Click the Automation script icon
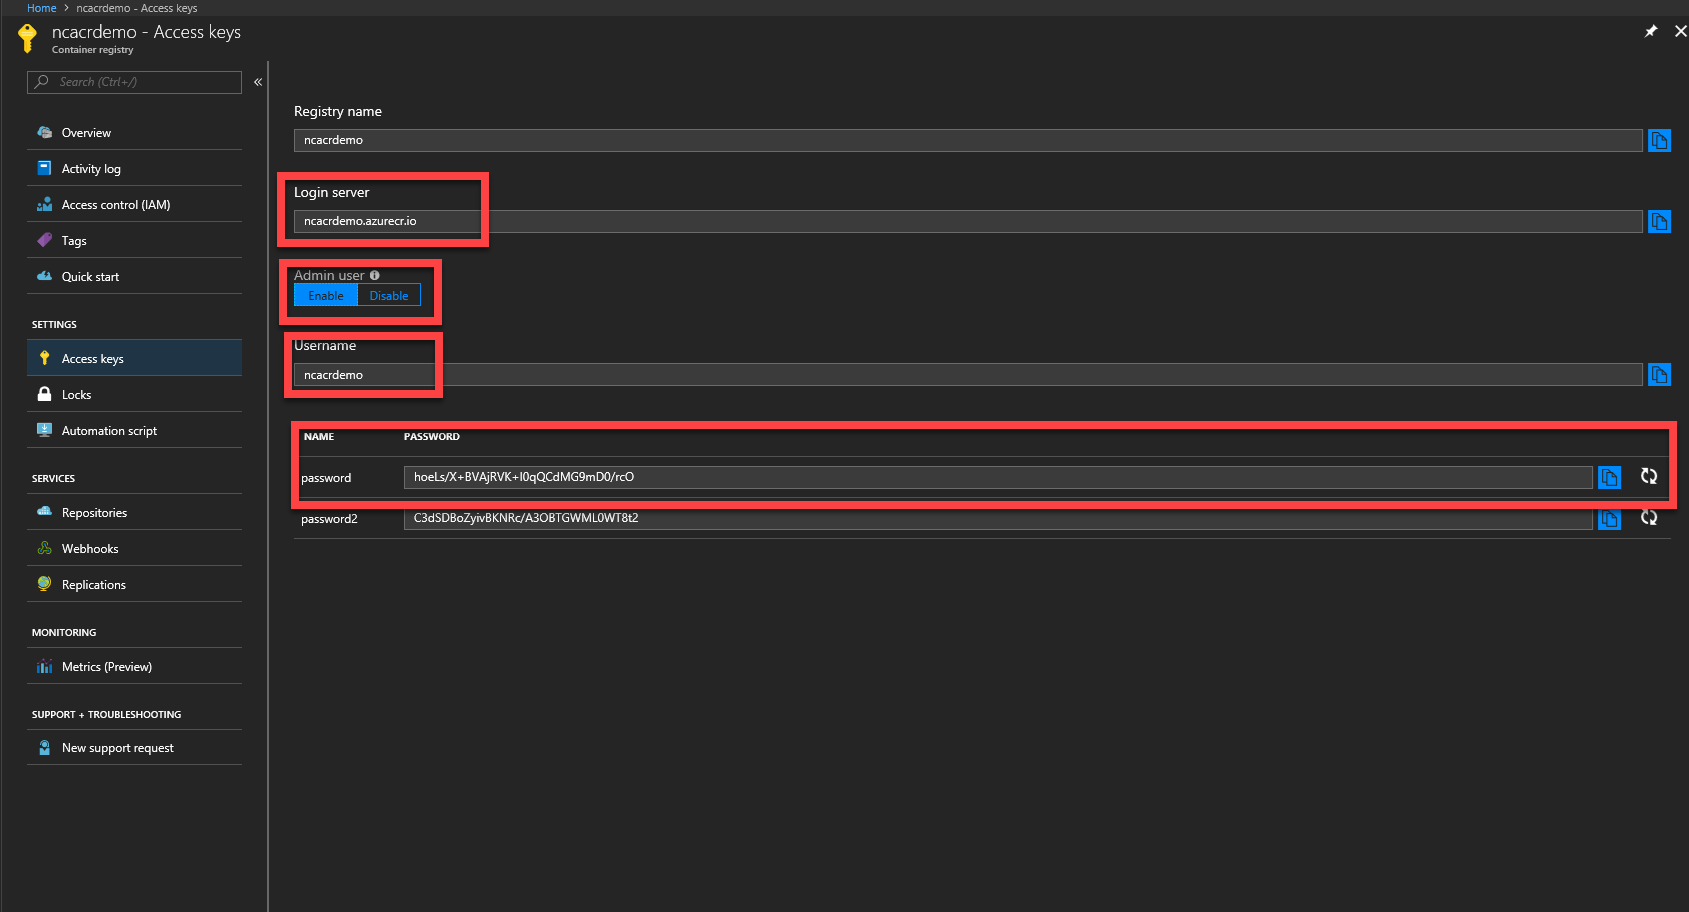1689x912 pixels. tap(44, 430)
